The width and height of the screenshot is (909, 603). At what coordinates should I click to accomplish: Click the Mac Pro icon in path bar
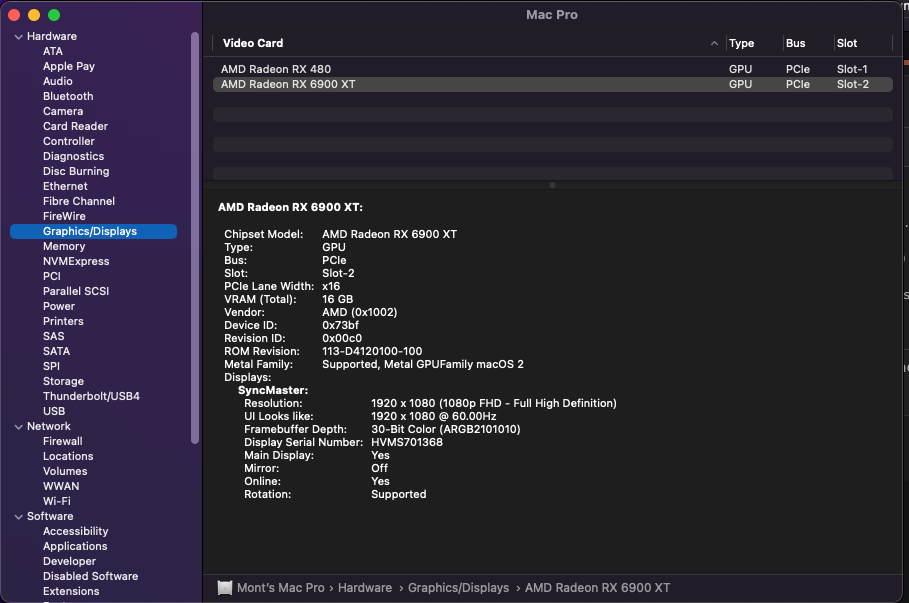(225, 588)
